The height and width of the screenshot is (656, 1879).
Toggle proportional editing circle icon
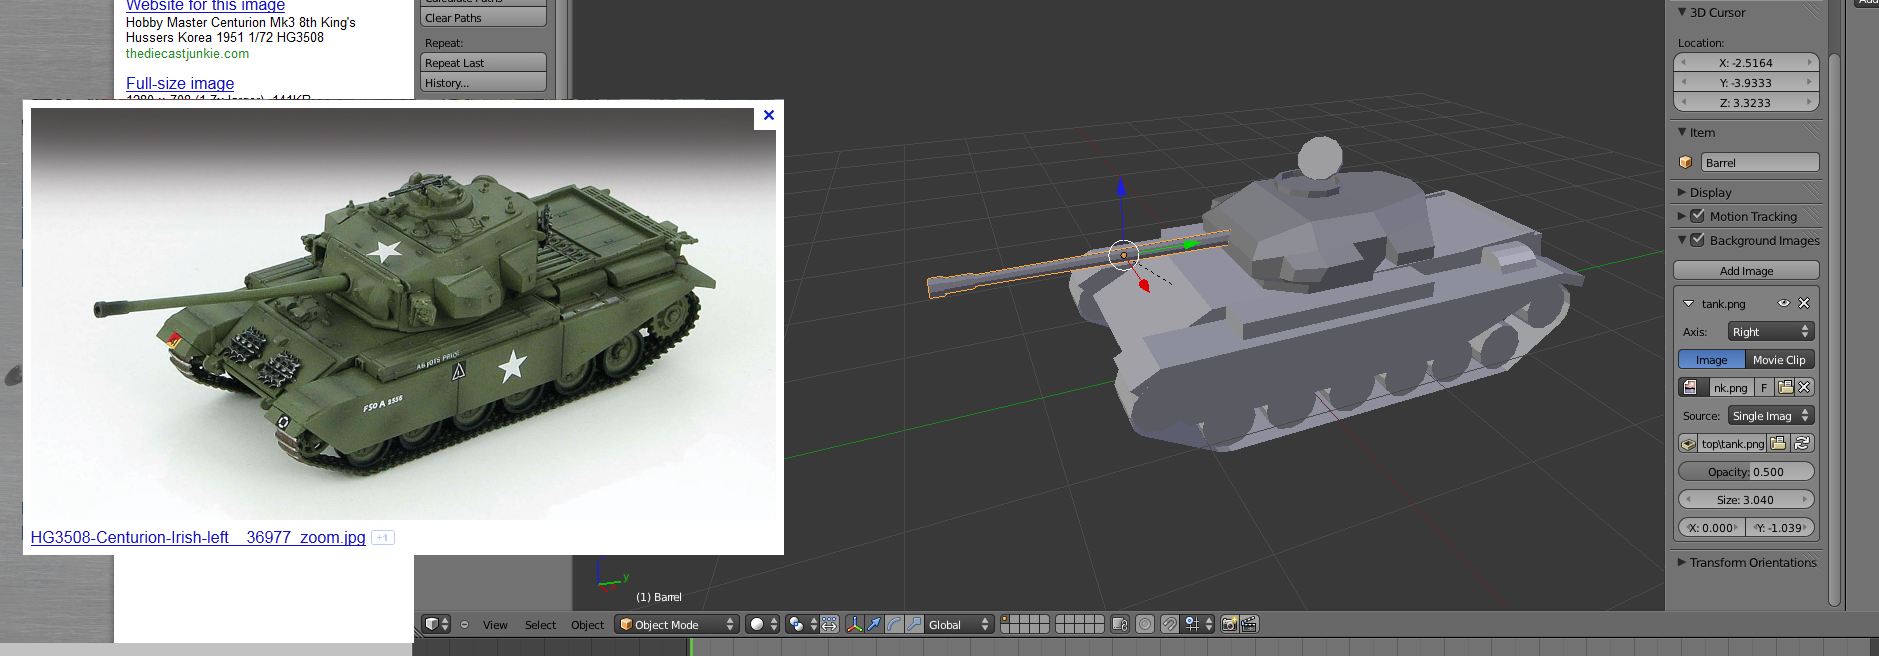point(1145,624)
